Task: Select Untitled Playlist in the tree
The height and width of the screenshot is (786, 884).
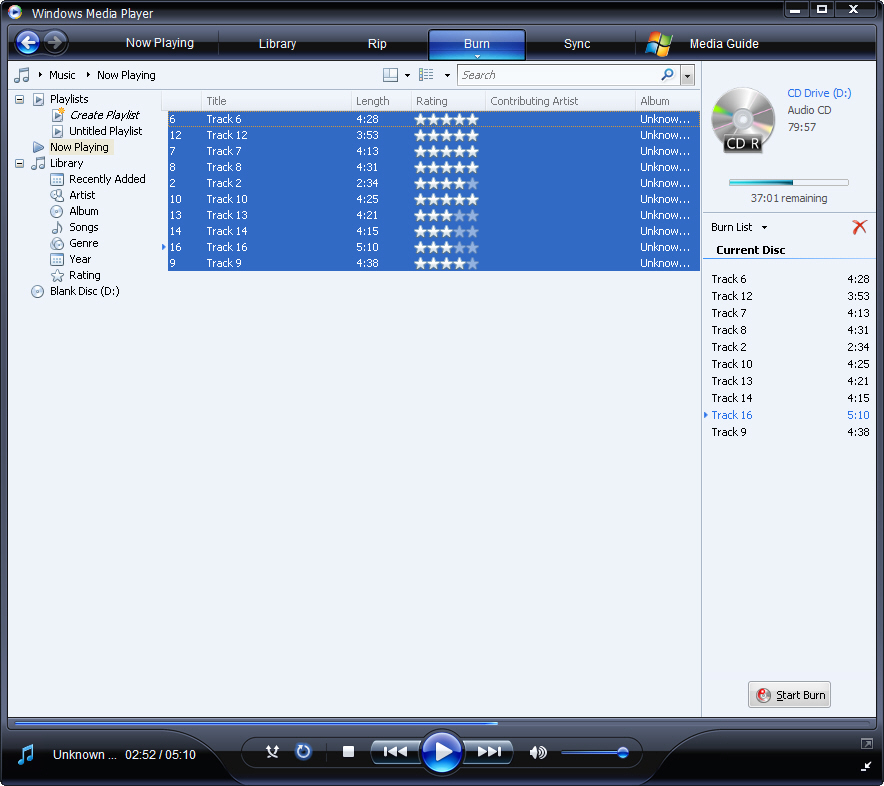Action: tap(105, 131)
